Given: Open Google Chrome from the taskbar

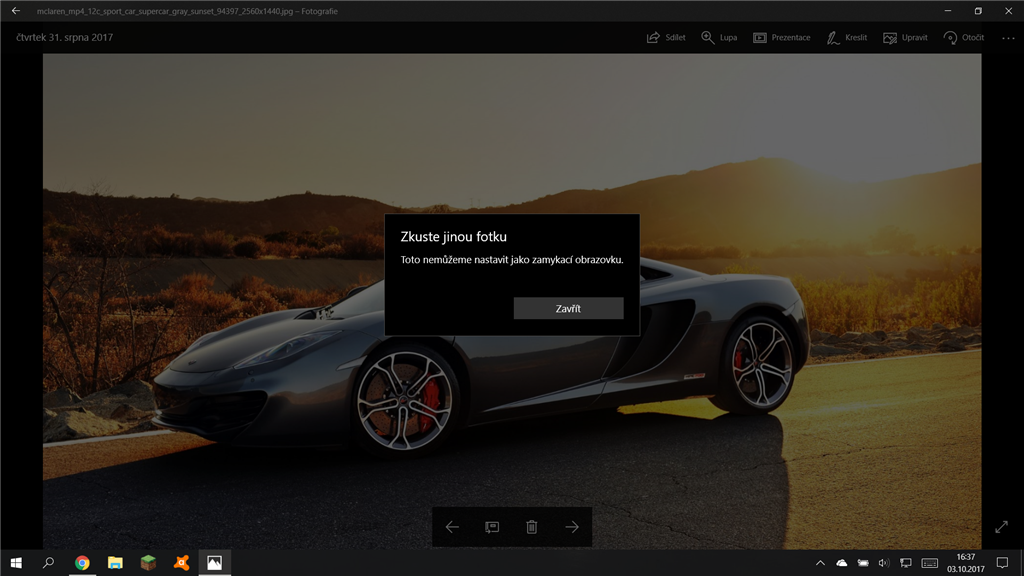Looking at the screenshot, I should tap(82, 563).
